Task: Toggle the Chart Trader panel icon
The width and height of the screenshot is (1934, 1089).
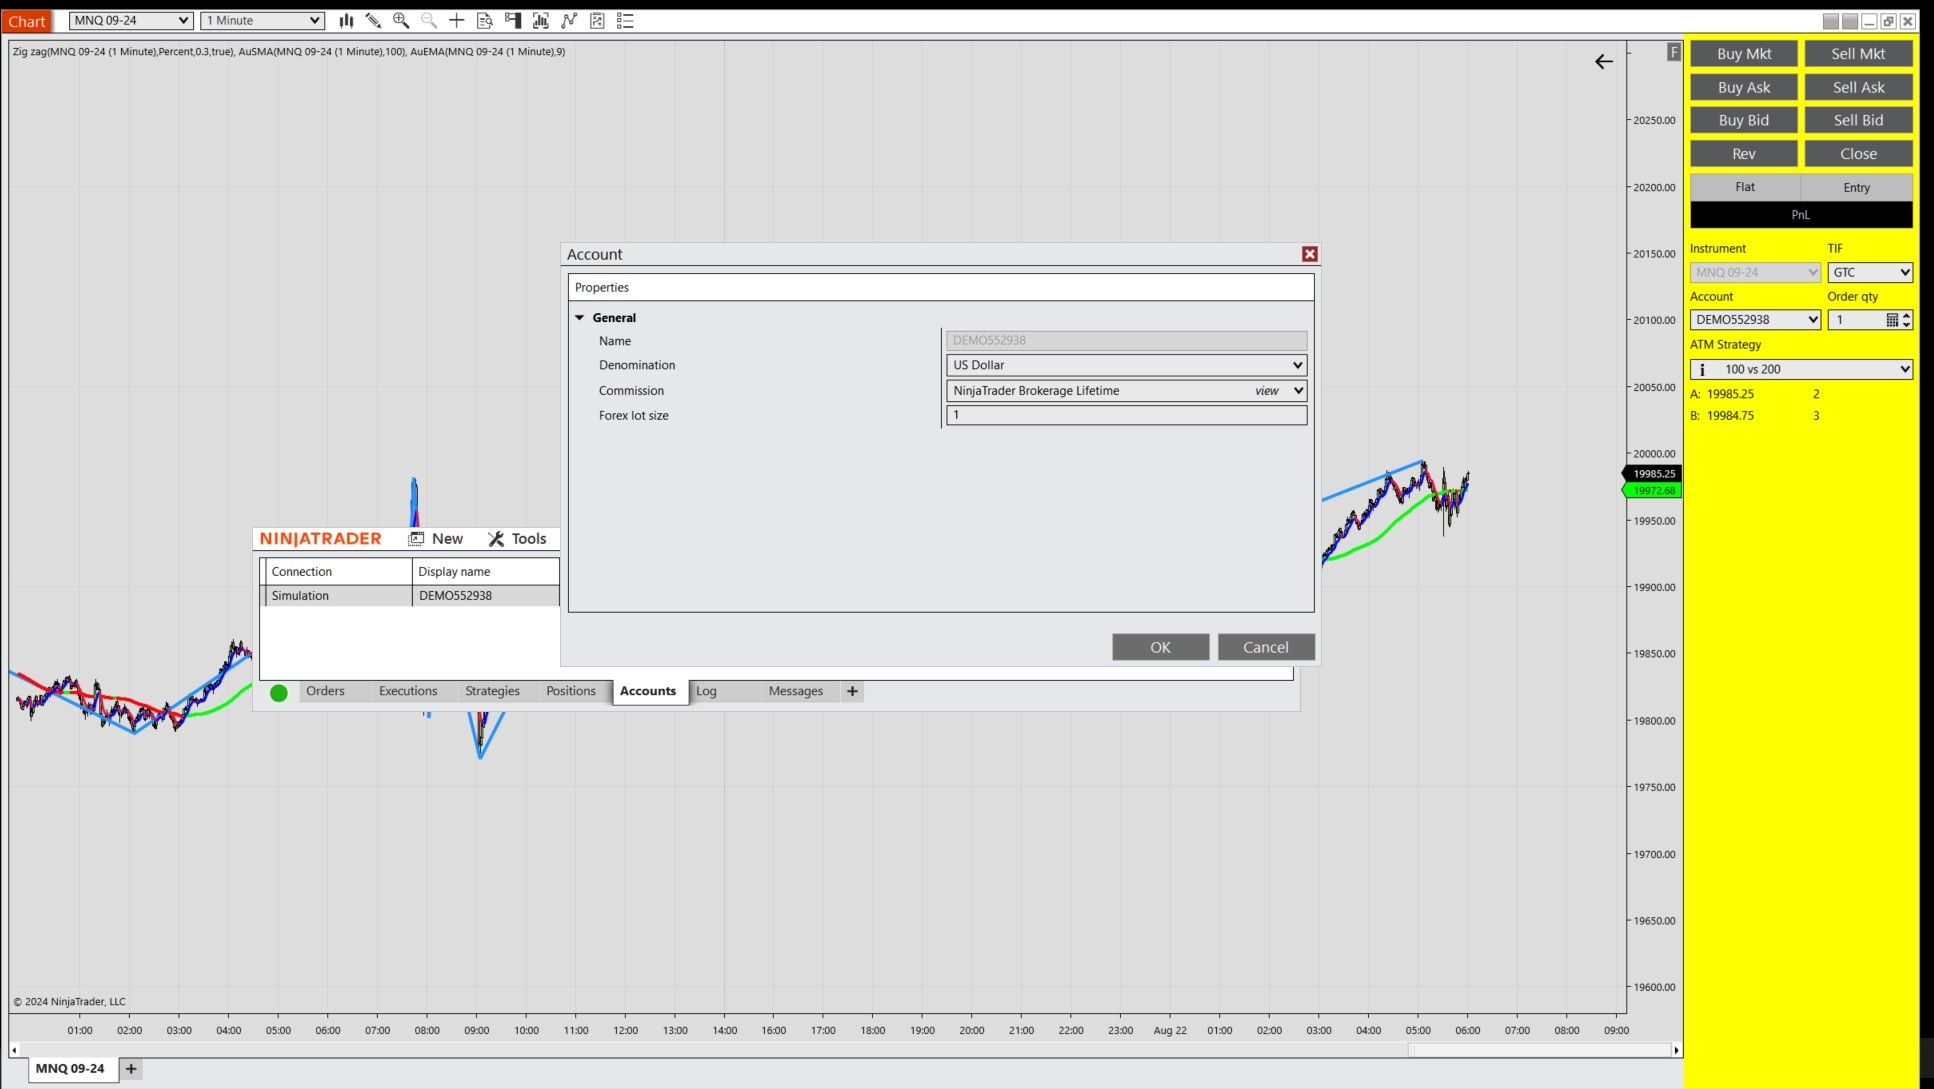Action: point(513,20)
